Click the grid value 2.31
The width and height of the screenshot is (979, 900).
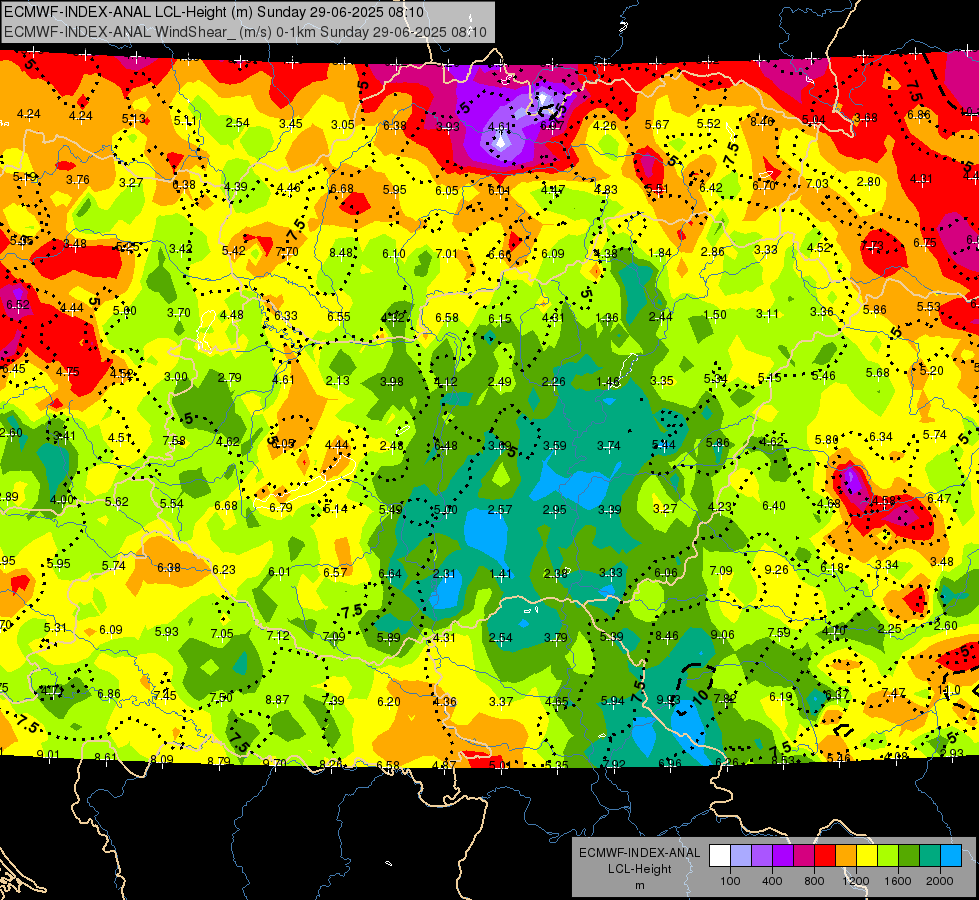[x=444, y=573]
